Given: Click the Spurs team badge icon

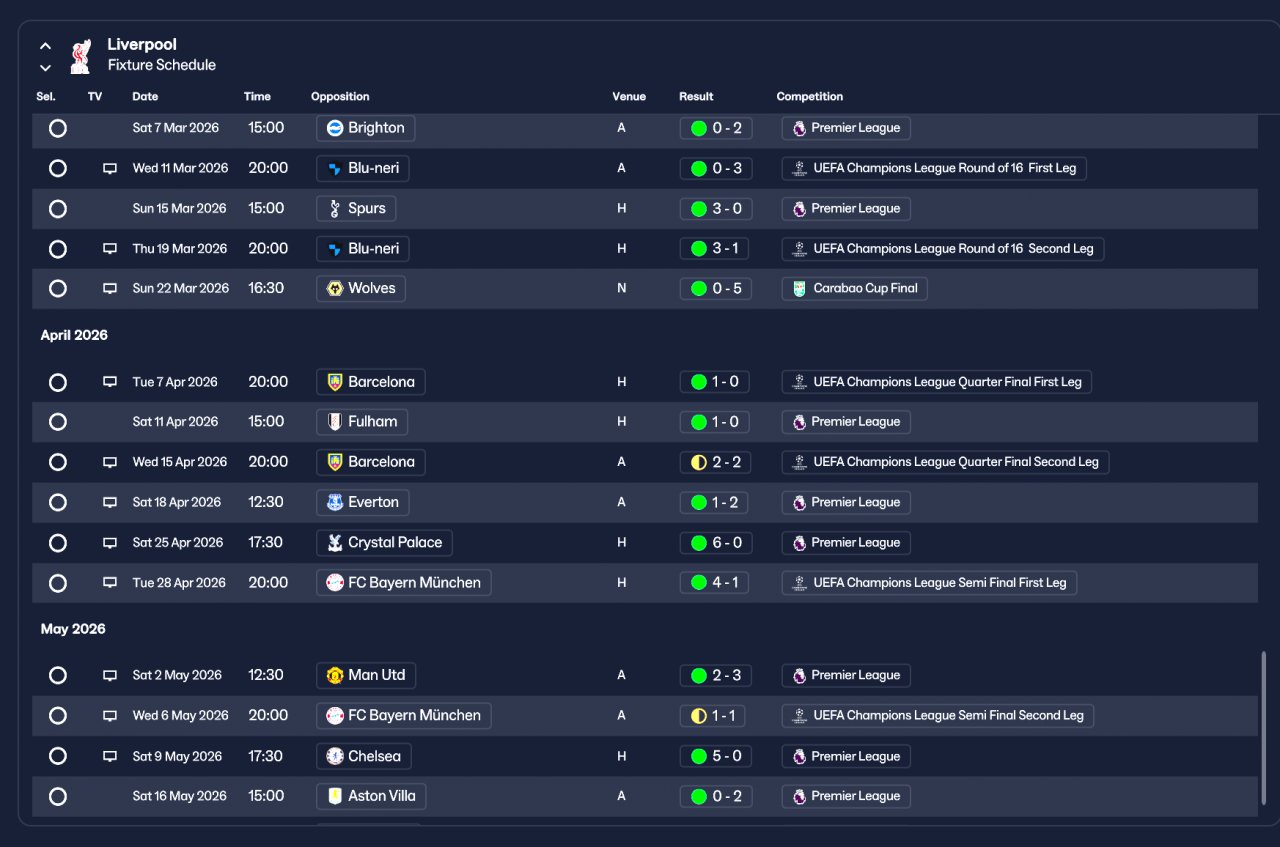Looking at the screenshot, I should [x=335, y=209].
